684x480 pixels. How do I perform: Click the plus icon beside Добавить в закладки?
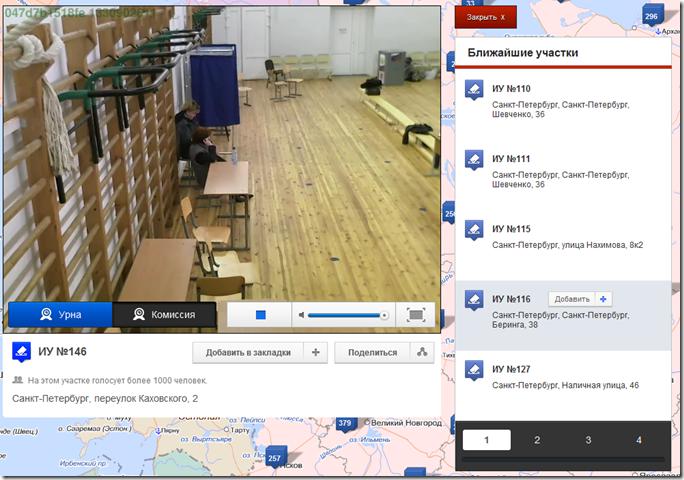tap(316, 353)
